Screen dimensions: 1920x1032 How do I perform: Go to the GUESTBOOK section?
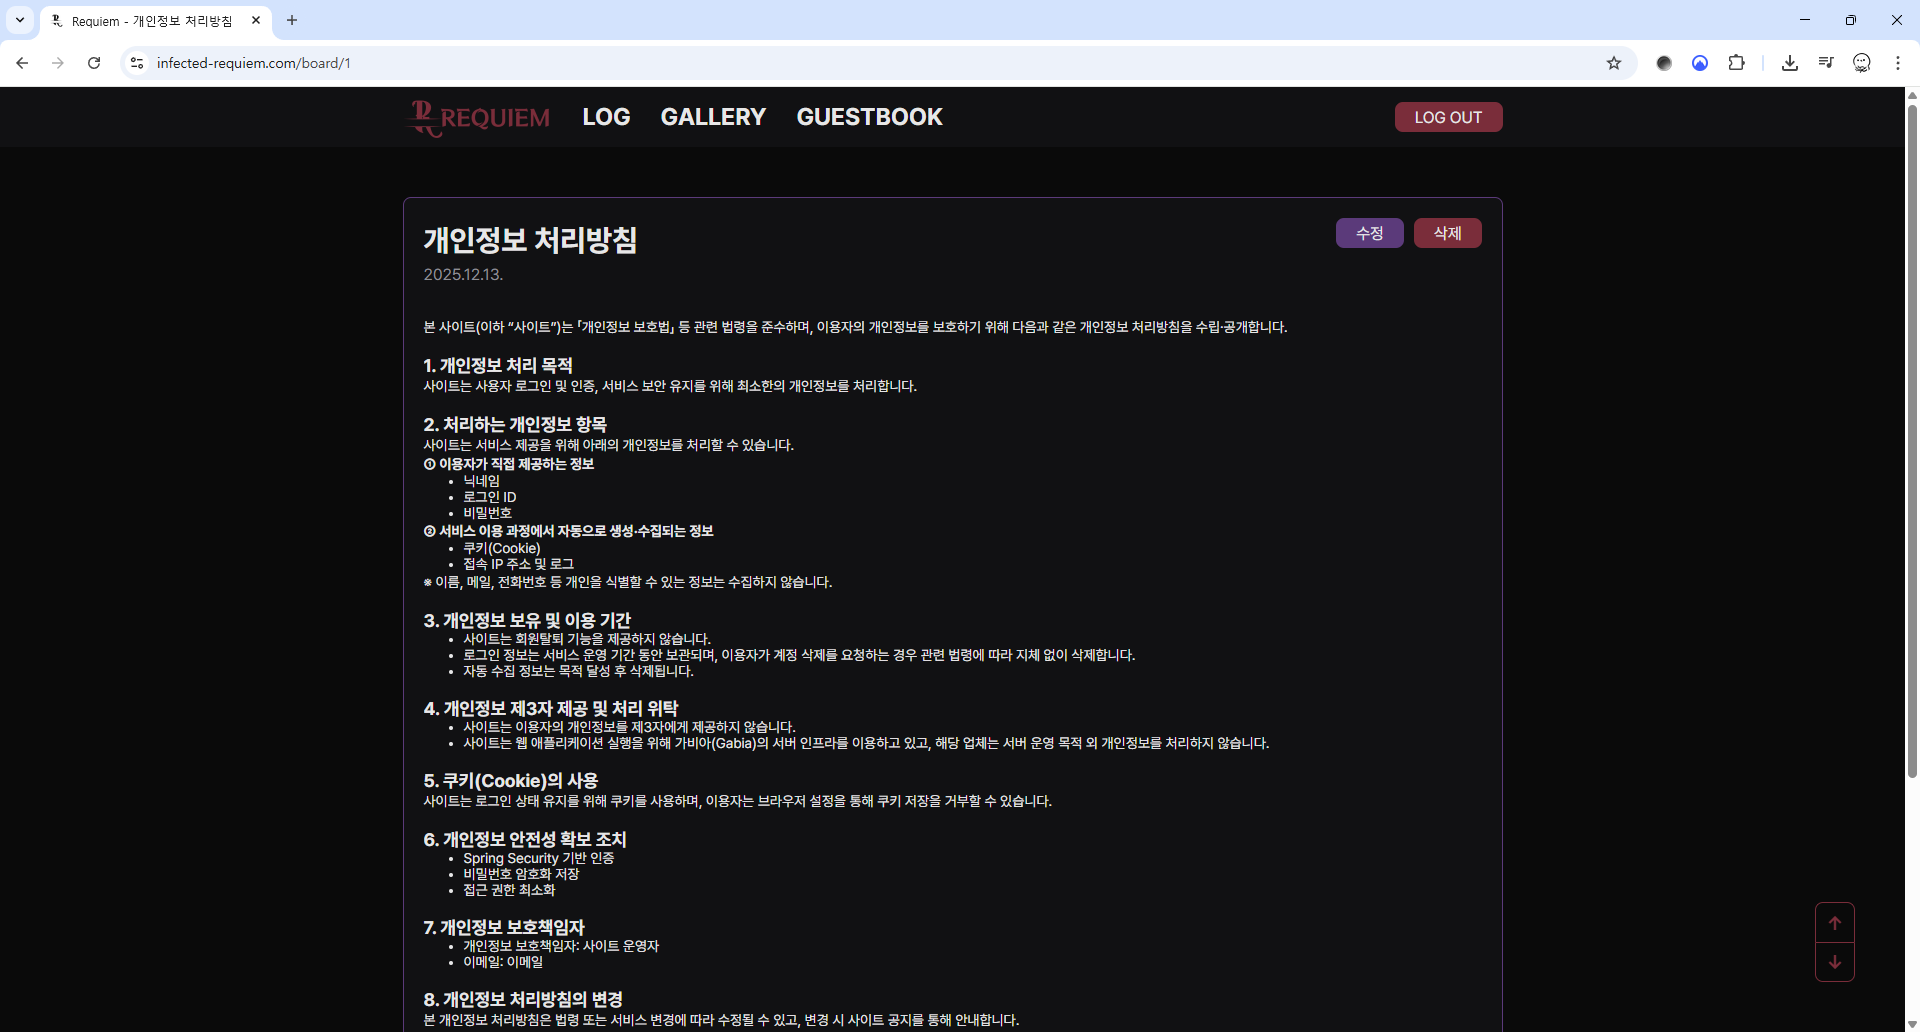click(869, 117)
